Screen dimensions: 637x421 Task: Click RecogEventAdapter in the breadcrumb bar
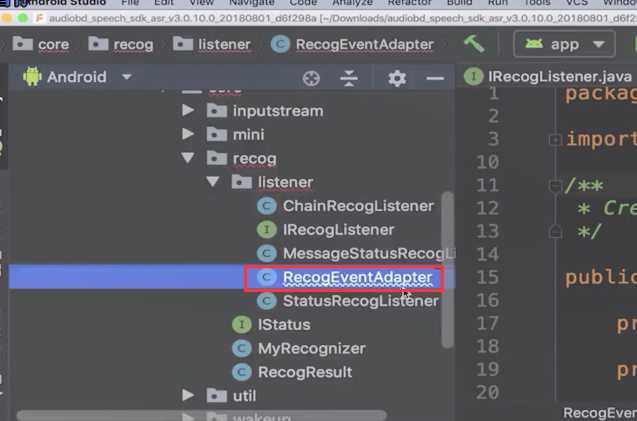tap(364, 45)
